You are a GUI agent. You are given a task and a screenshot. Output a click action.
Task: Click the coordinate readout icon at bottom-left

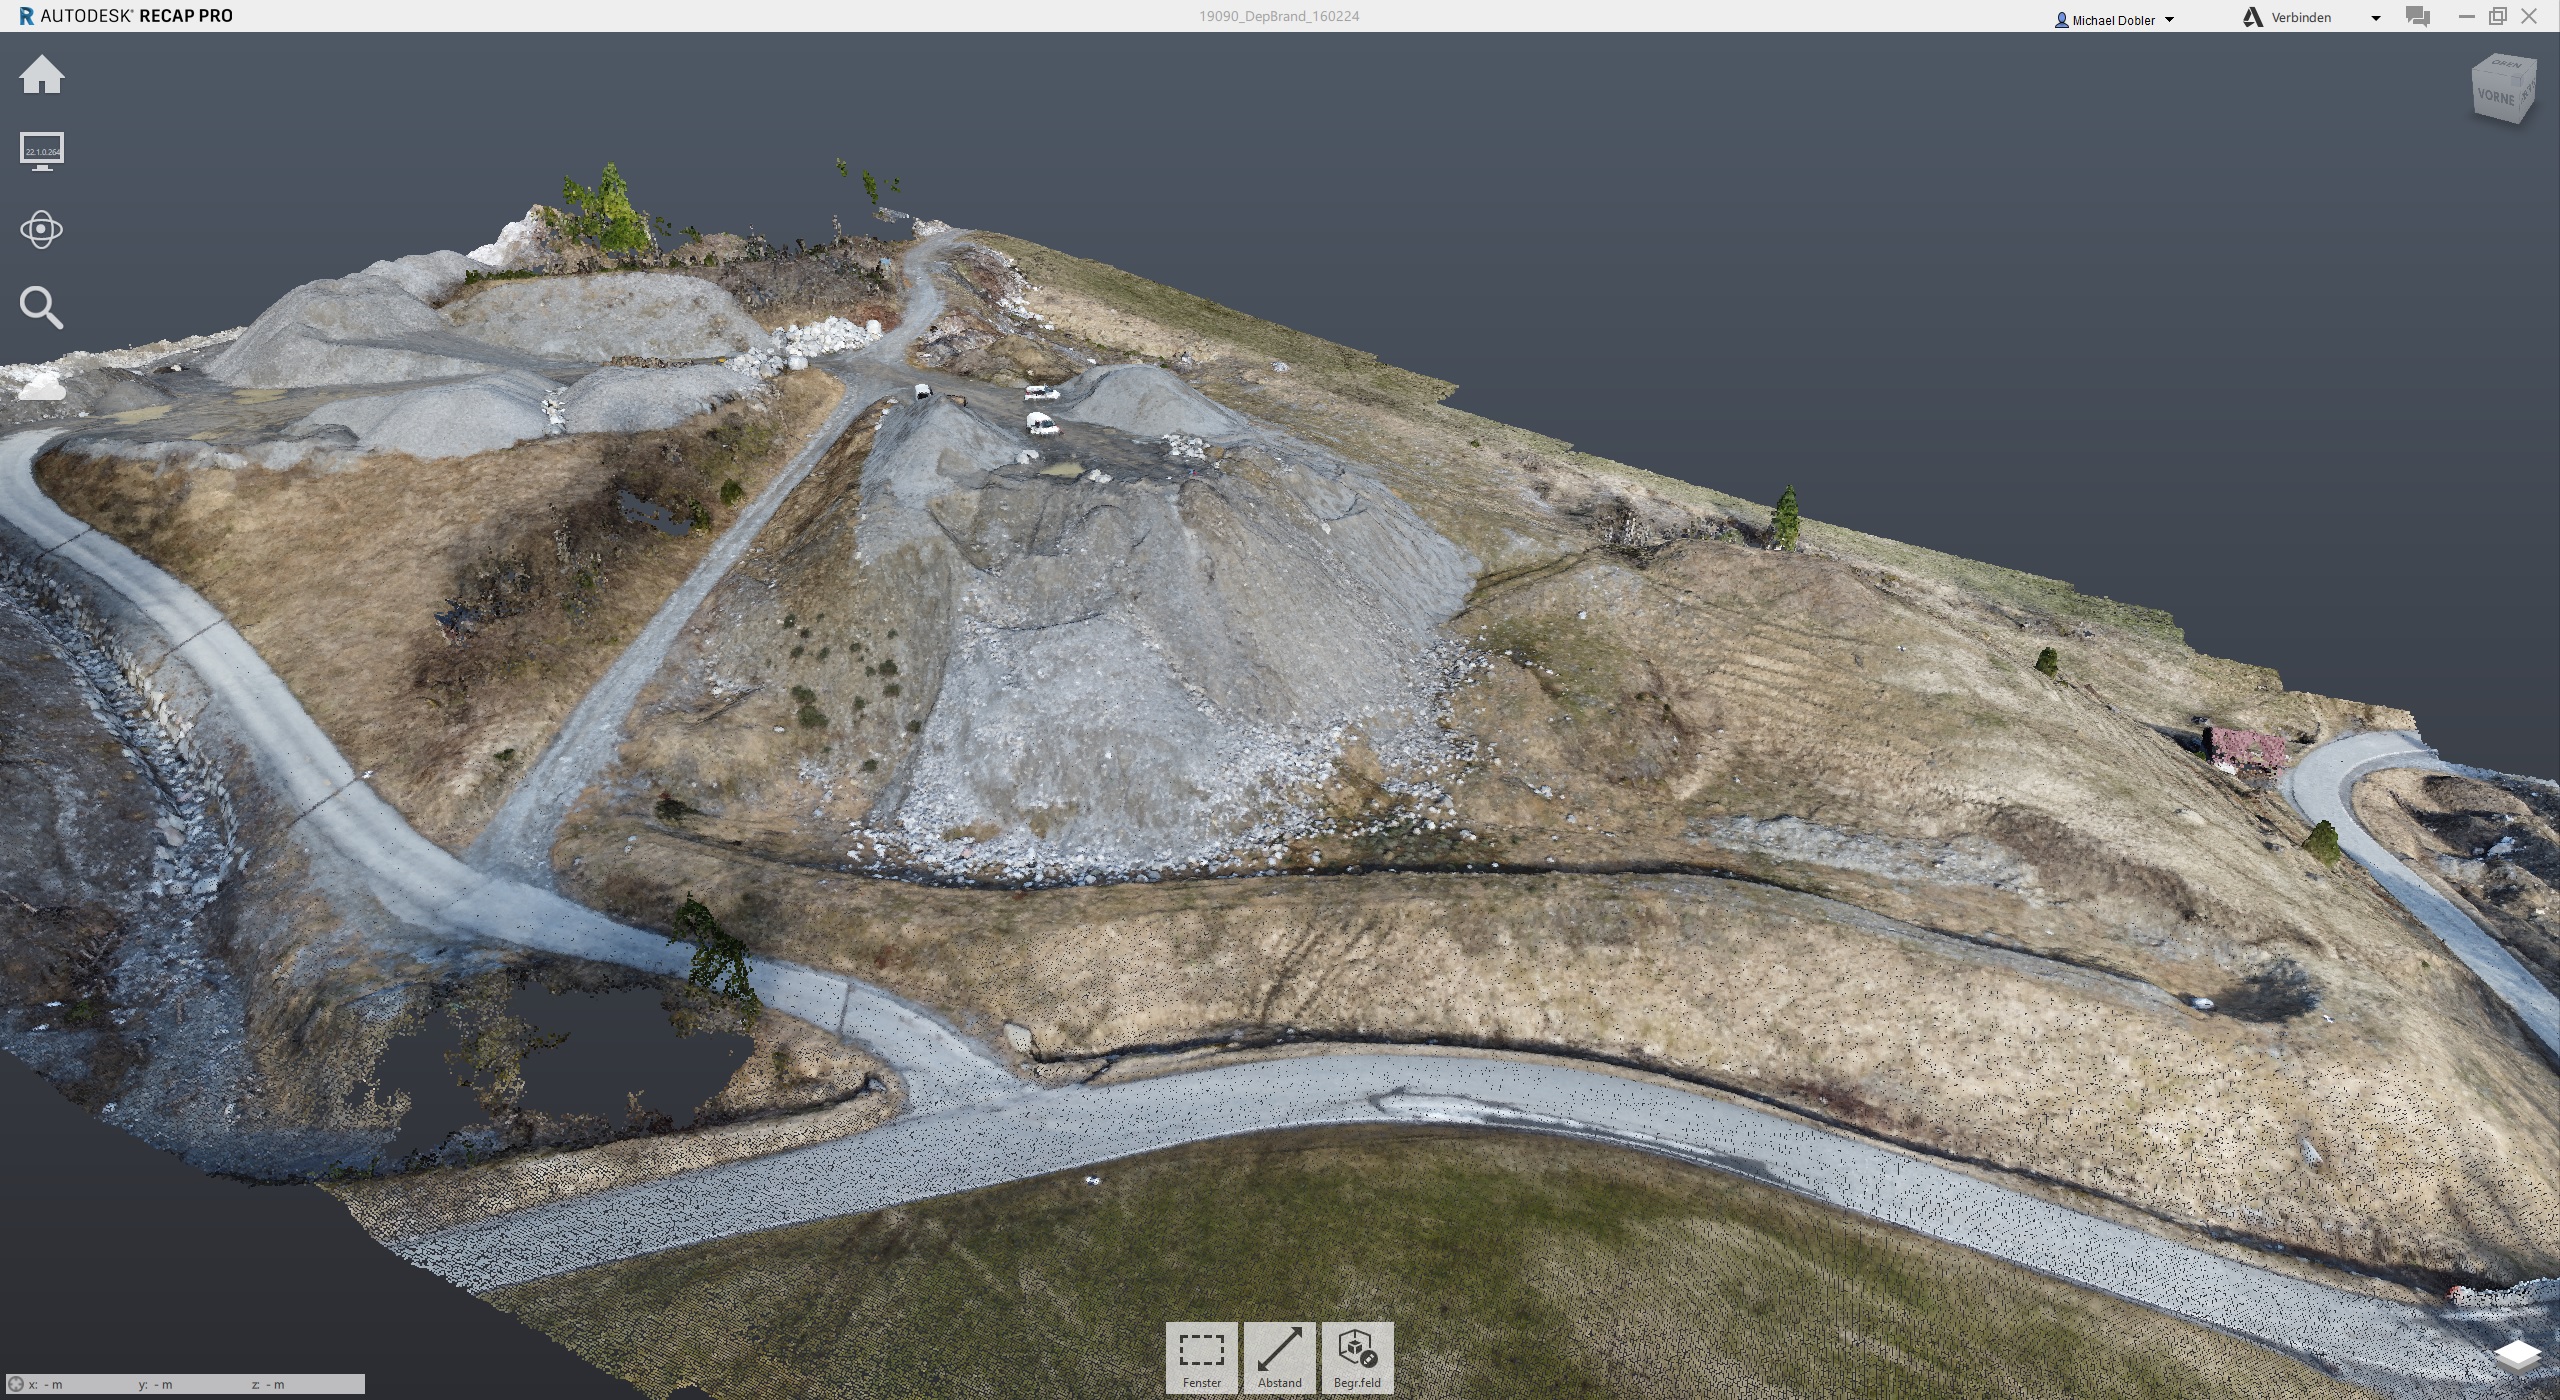click(15, 1384)
